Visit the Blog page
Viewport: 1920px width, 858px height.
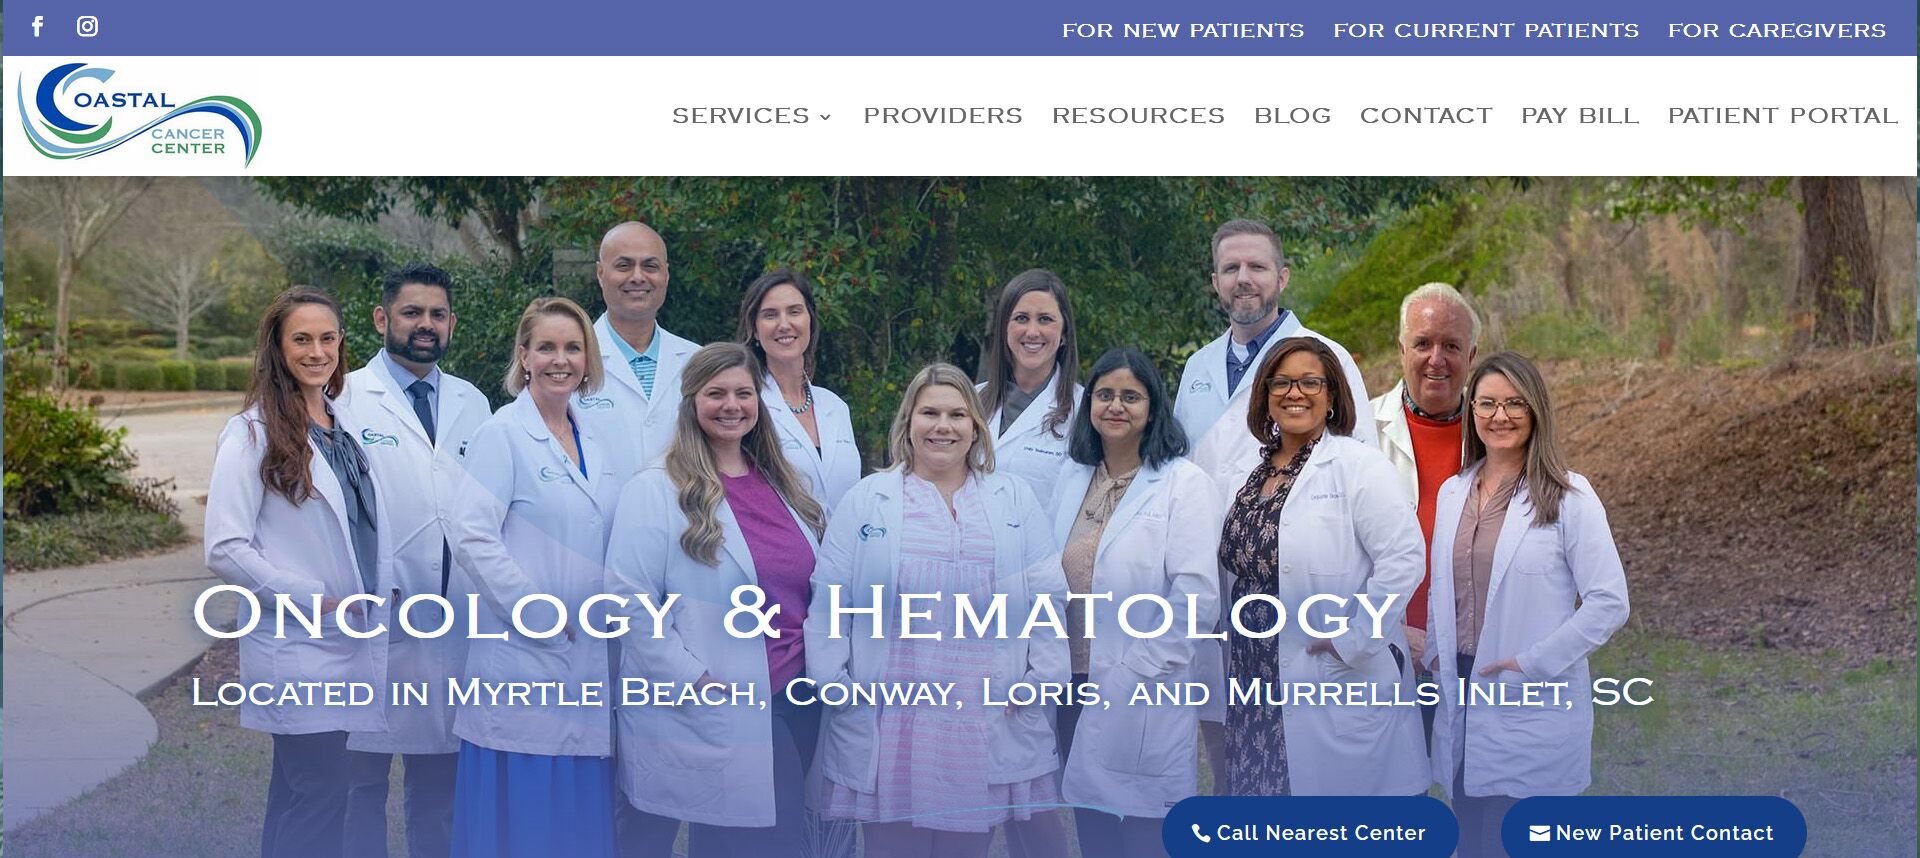[1293, 116]
